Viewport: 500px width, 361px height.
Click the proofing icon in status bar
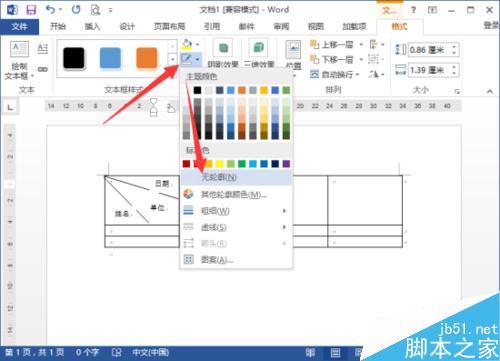pos(116,352)
